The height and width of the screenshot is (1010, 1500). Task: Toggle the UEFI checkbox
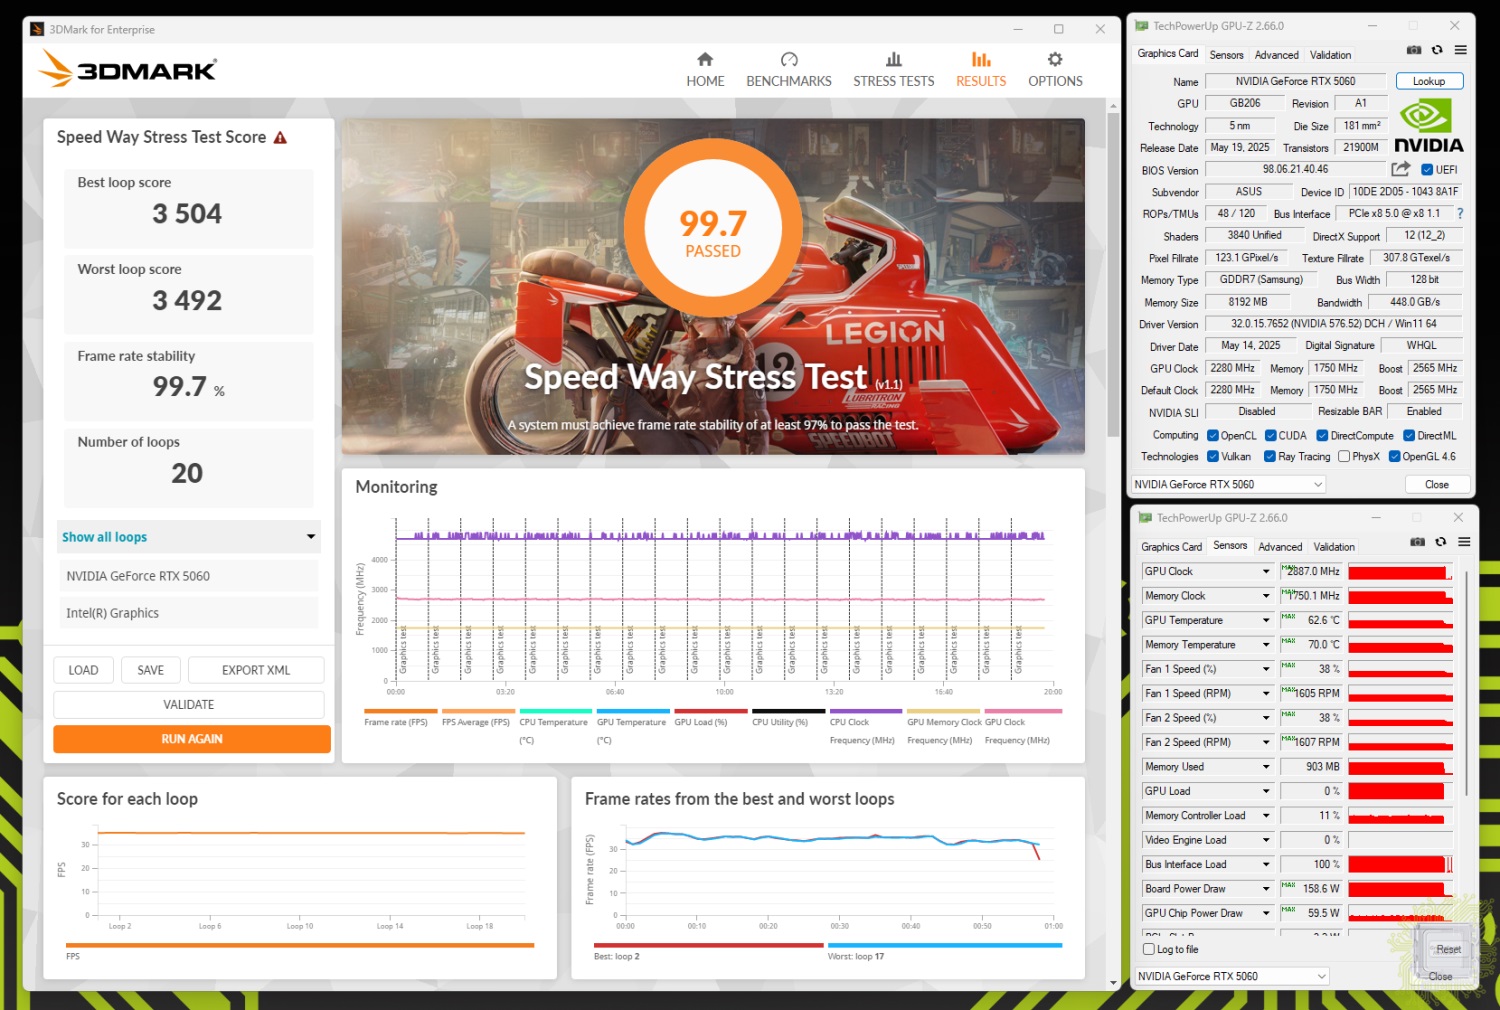[x=1427, y=170]
